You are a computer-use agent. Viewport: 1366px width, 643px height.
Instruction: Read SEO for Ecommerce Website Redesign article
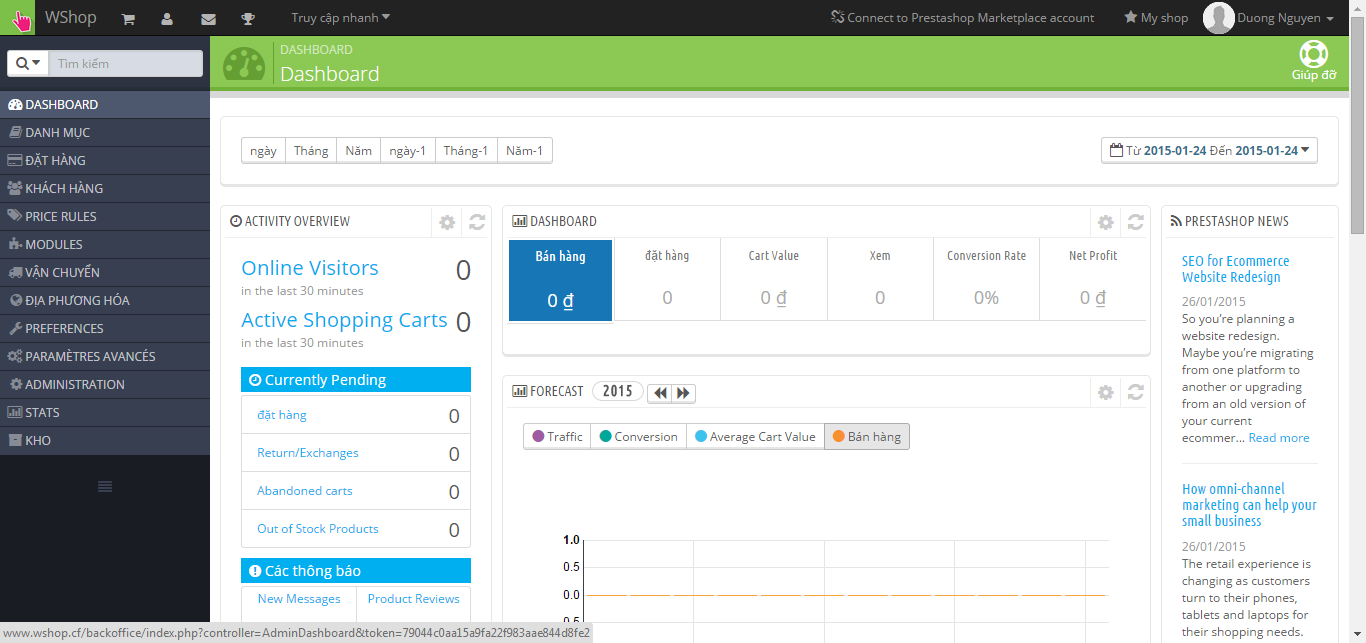(1236, 269)
